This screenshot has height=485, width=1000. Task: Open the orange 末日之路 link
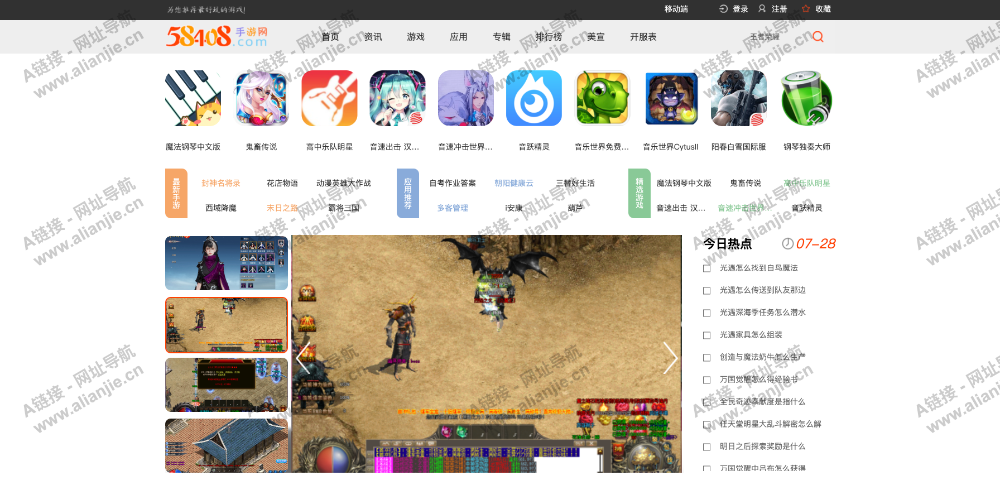tap(282, 208)
